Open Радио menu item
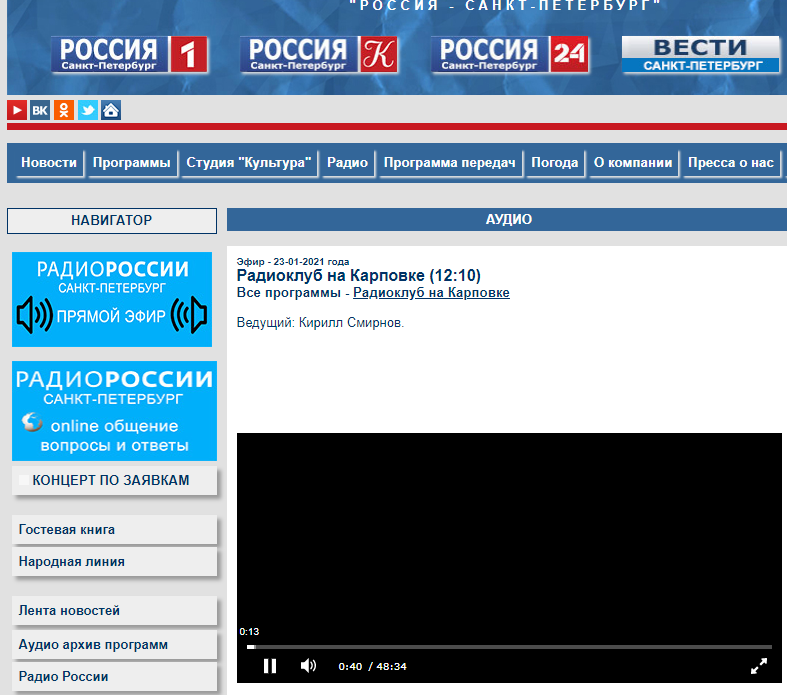Viewport: 787px width, 695px height. [x=347, y=163]
